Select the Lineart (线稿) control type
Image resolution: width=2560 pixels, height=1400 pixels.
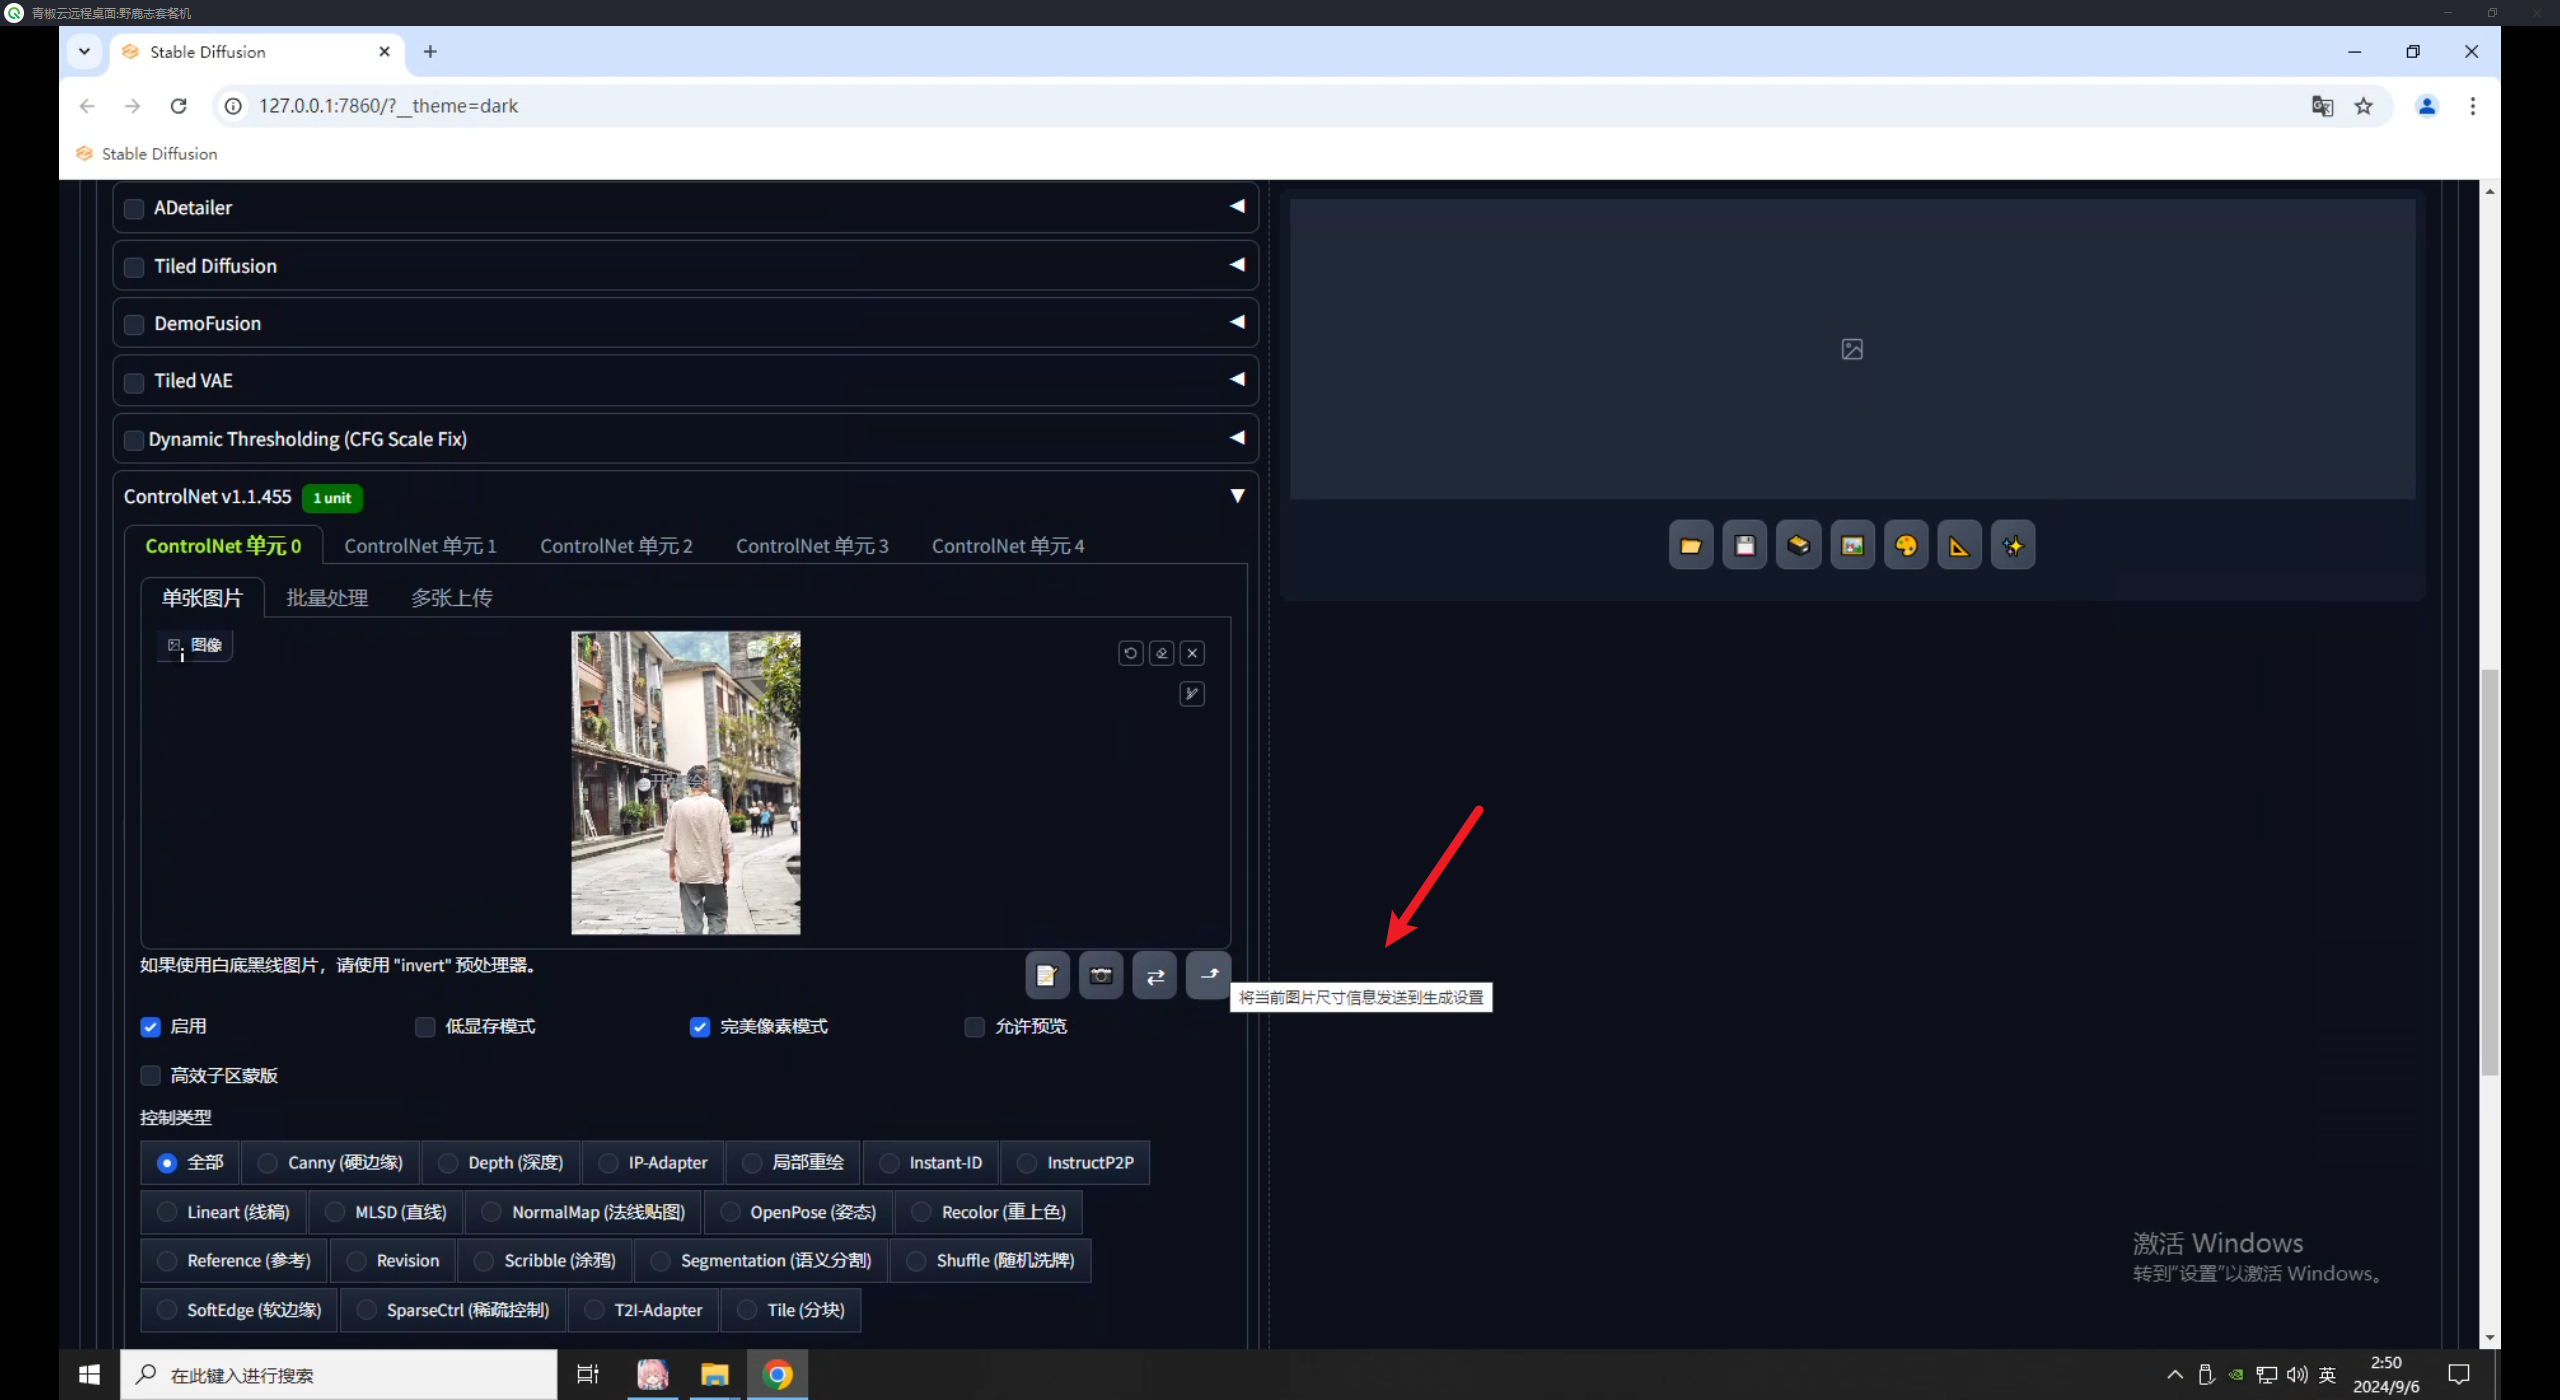click(224, 1212)
